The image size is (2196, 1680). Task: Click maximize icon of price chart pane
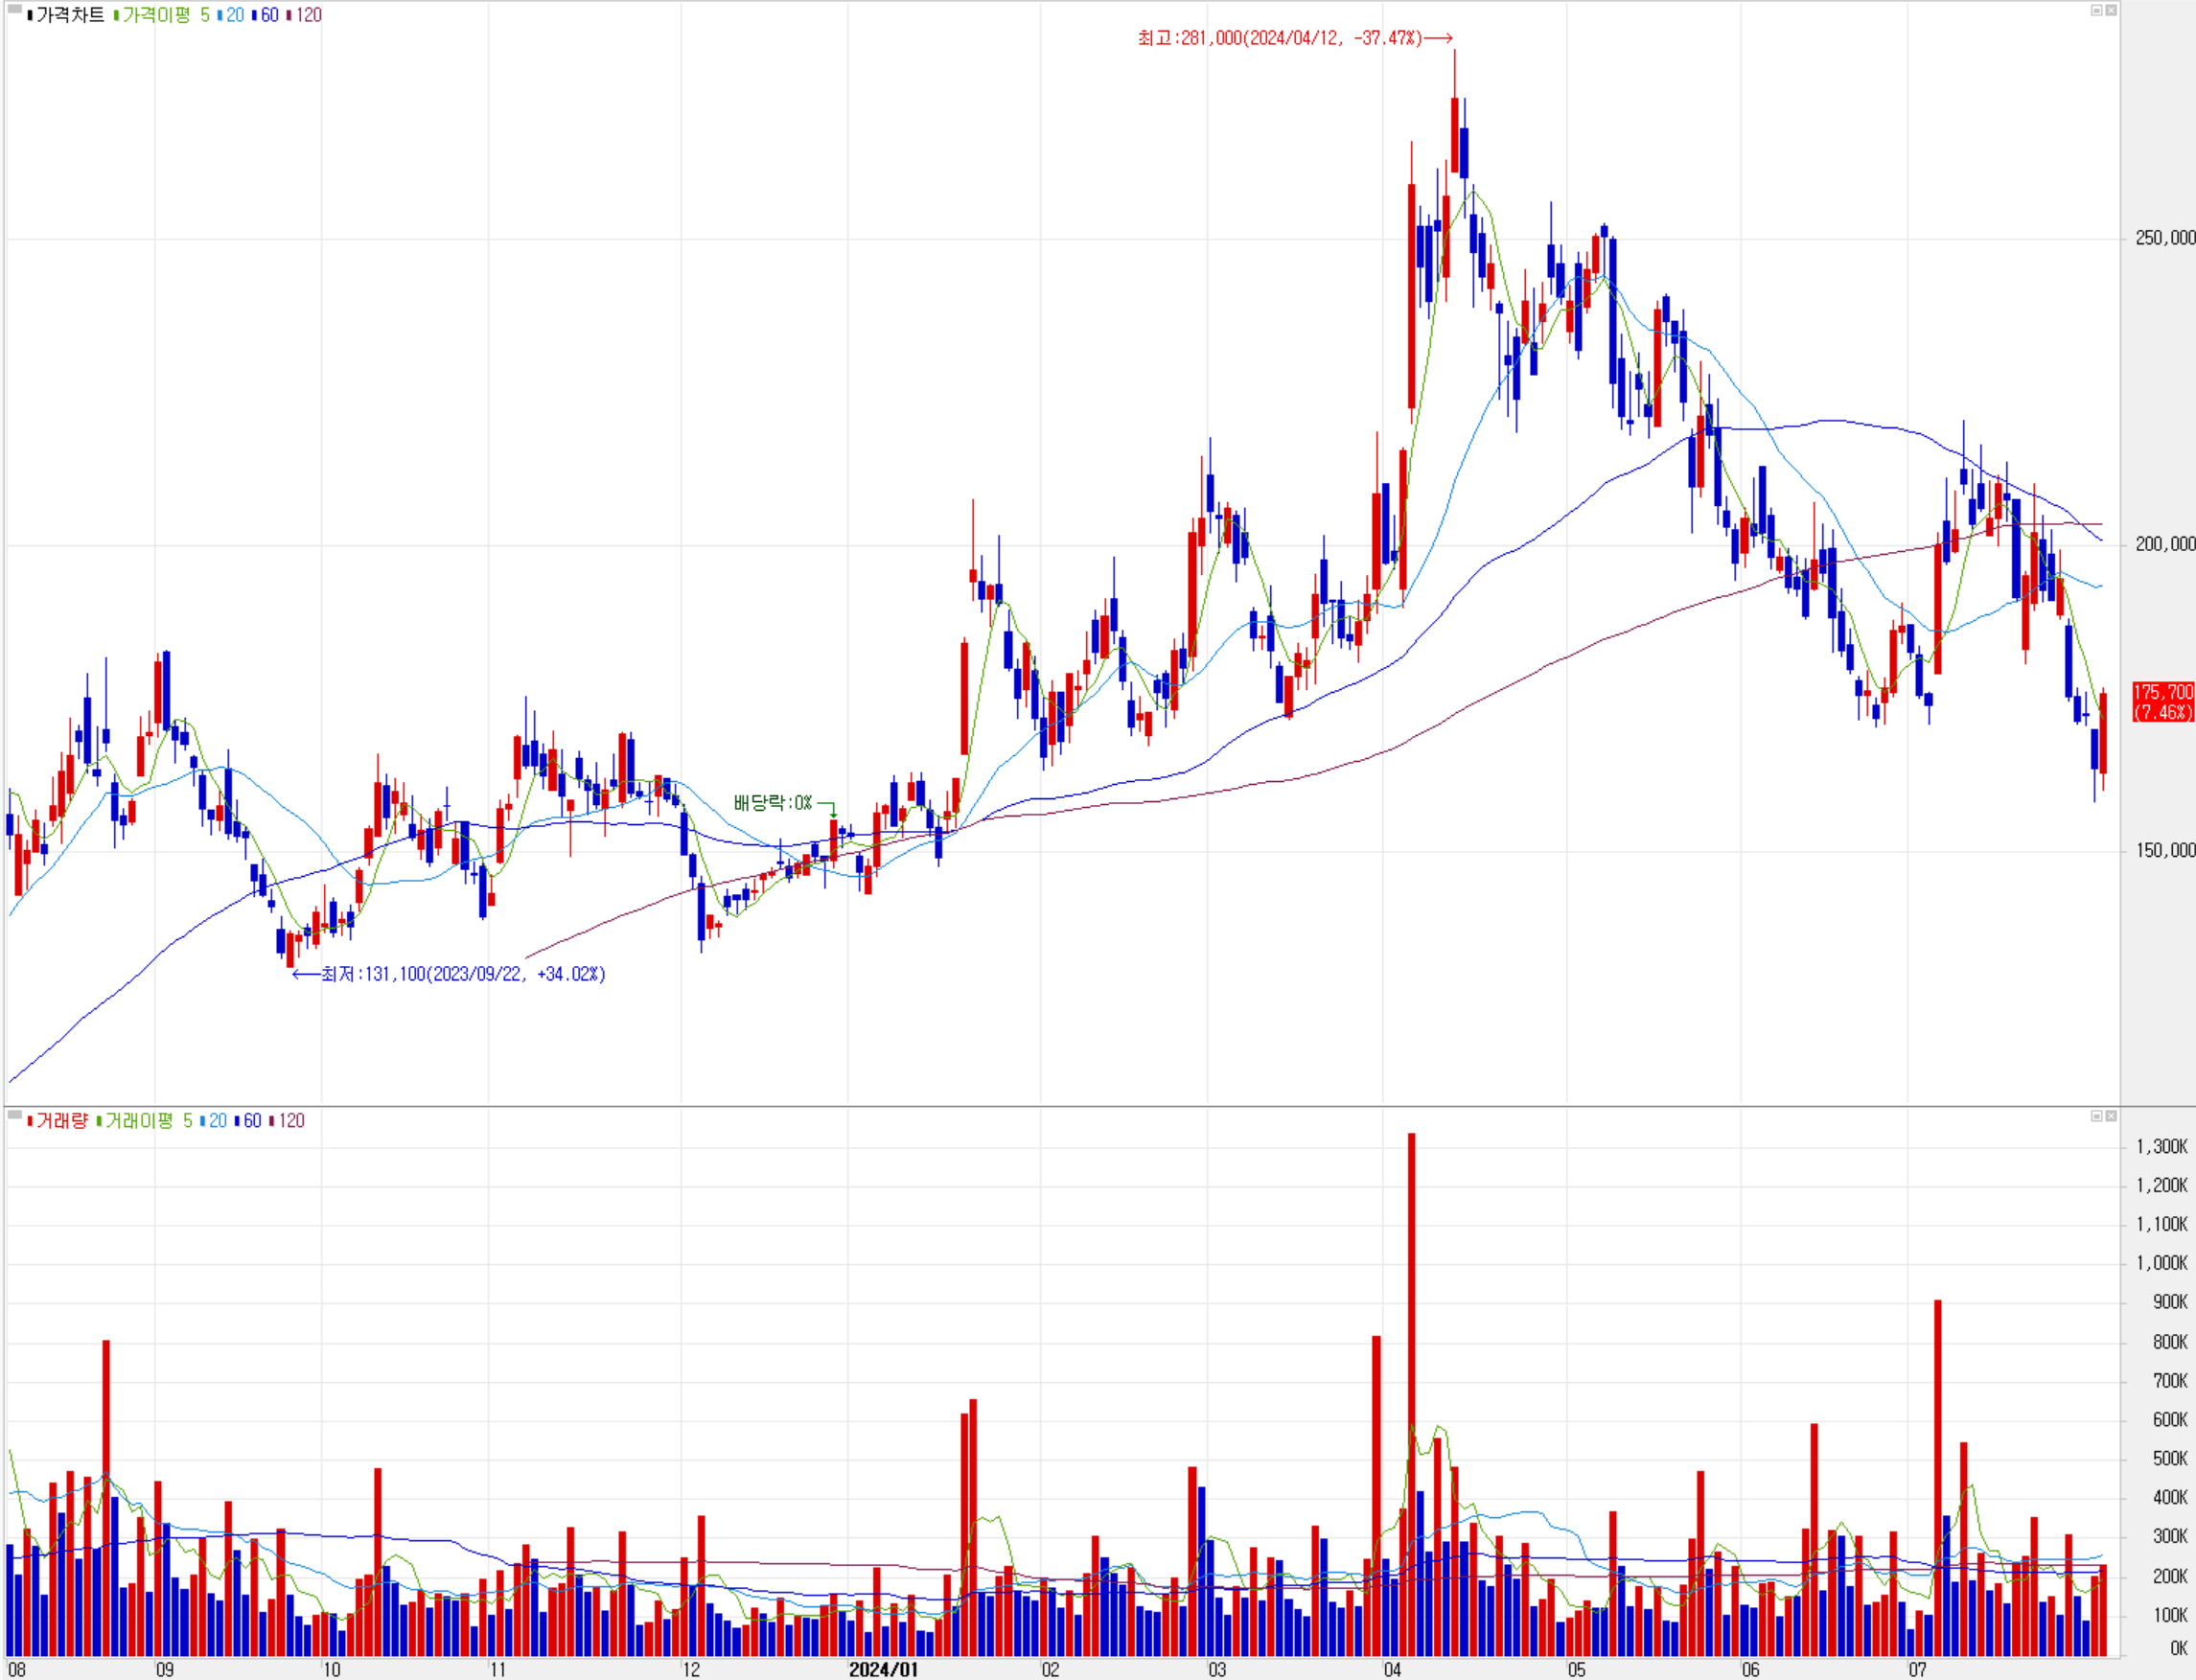2096,10
